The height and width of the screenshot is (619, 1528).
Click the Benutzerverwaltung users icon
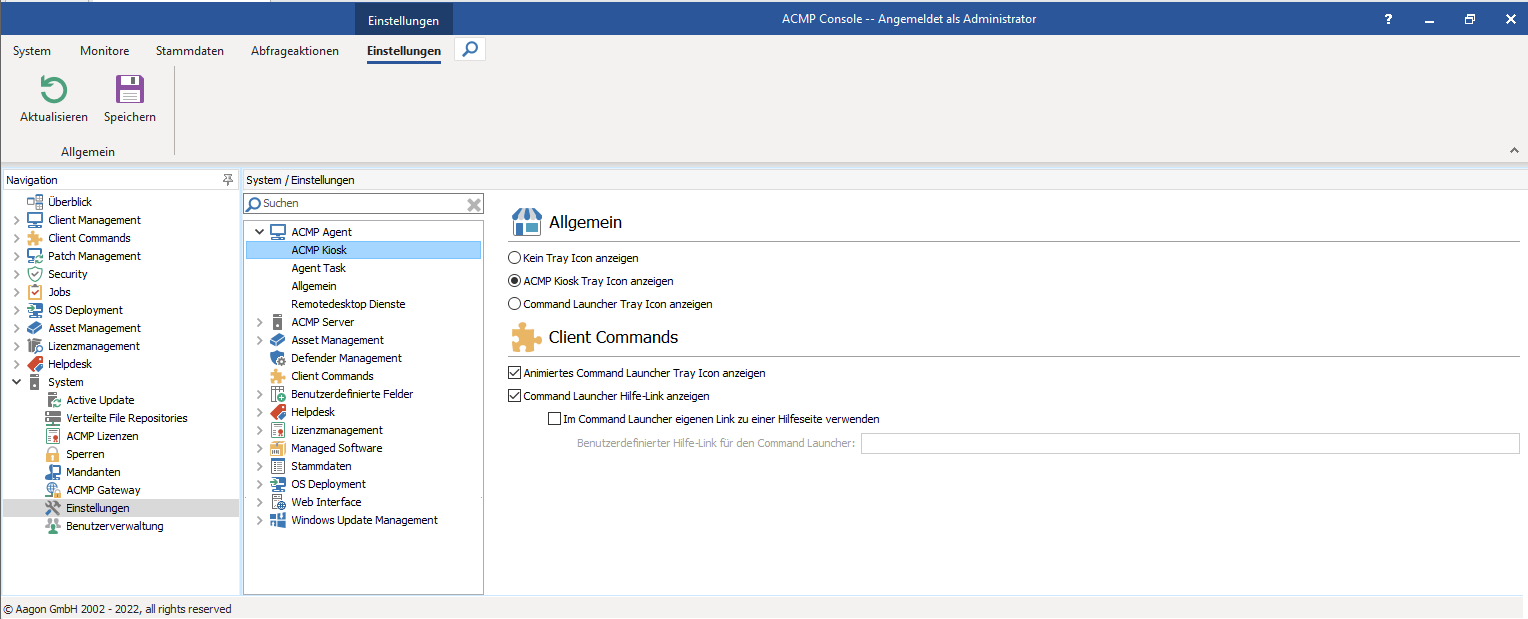(x=53, y=526)
